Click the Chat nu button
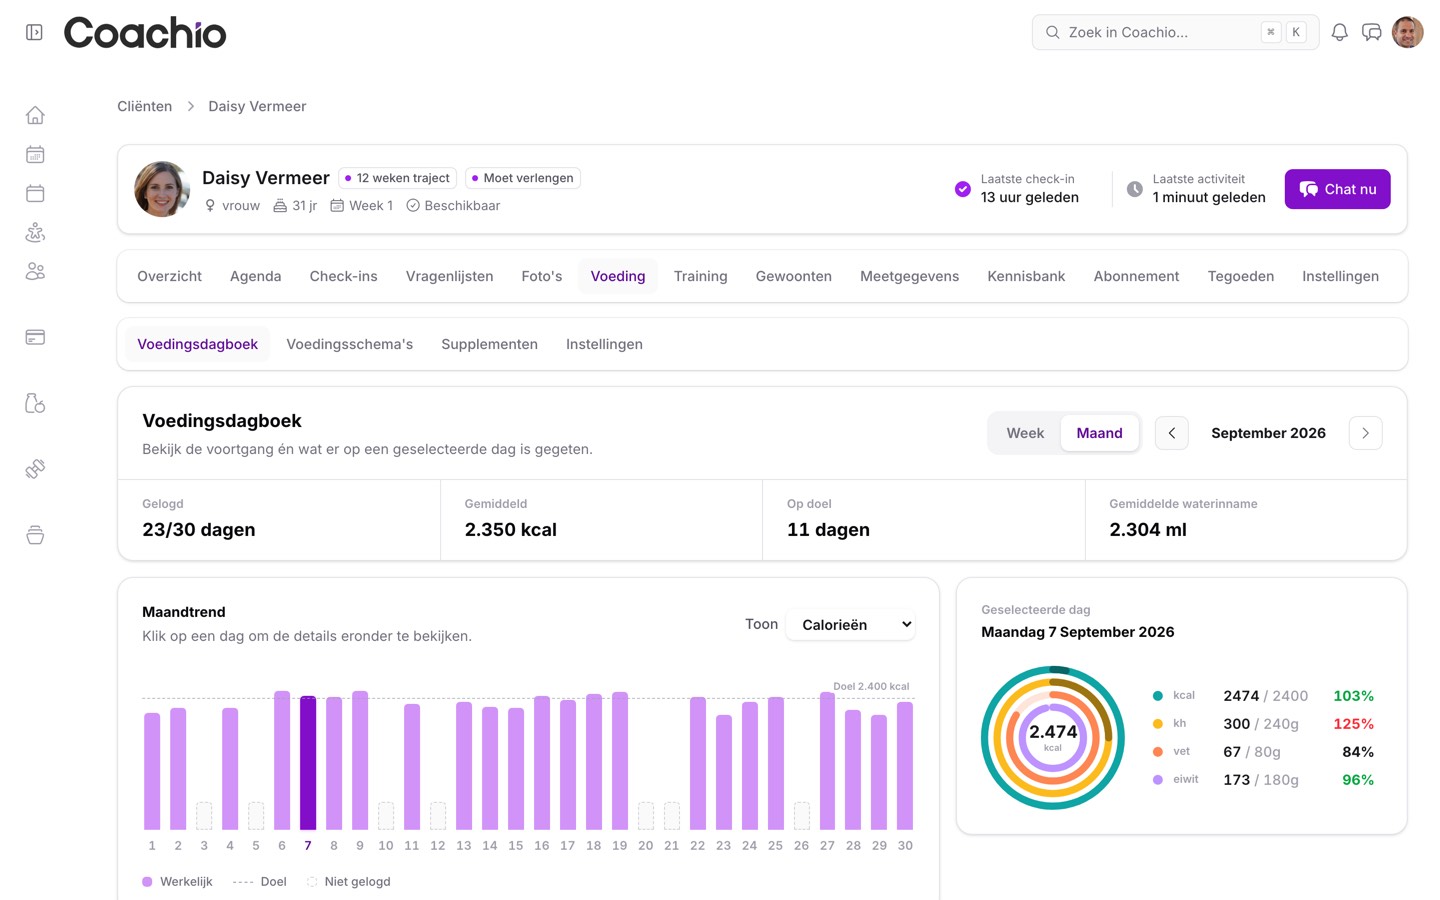This screenshot has width=1440, height=900. click(1337, 189)
